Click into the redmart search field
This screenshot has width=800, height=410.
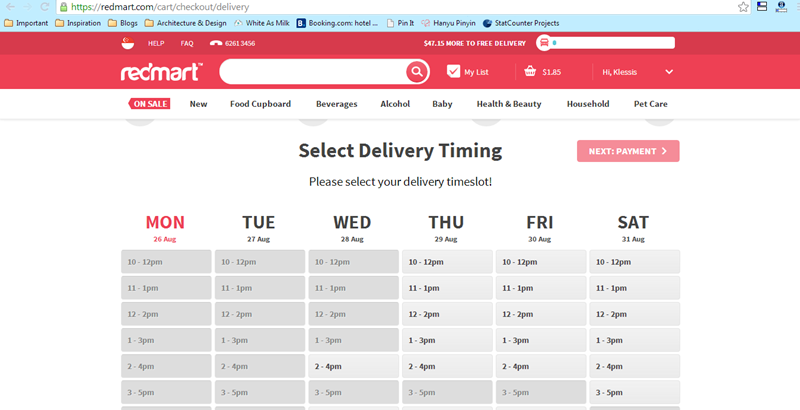[x=314, y=71]
